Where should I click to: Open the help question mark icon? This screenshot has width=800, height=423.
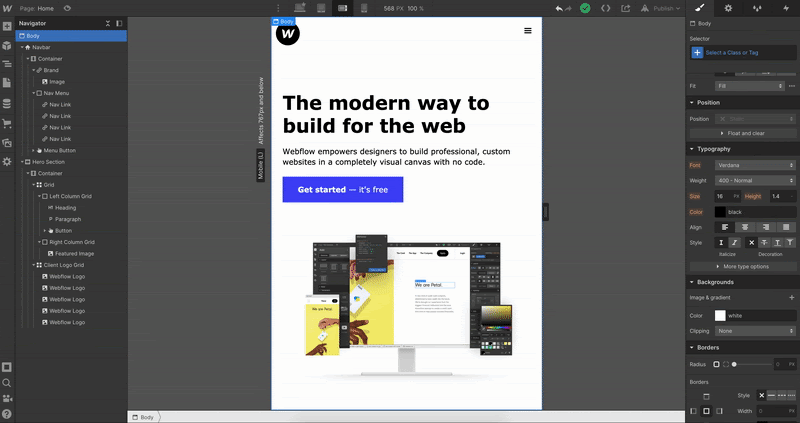[x=7, y=414]
